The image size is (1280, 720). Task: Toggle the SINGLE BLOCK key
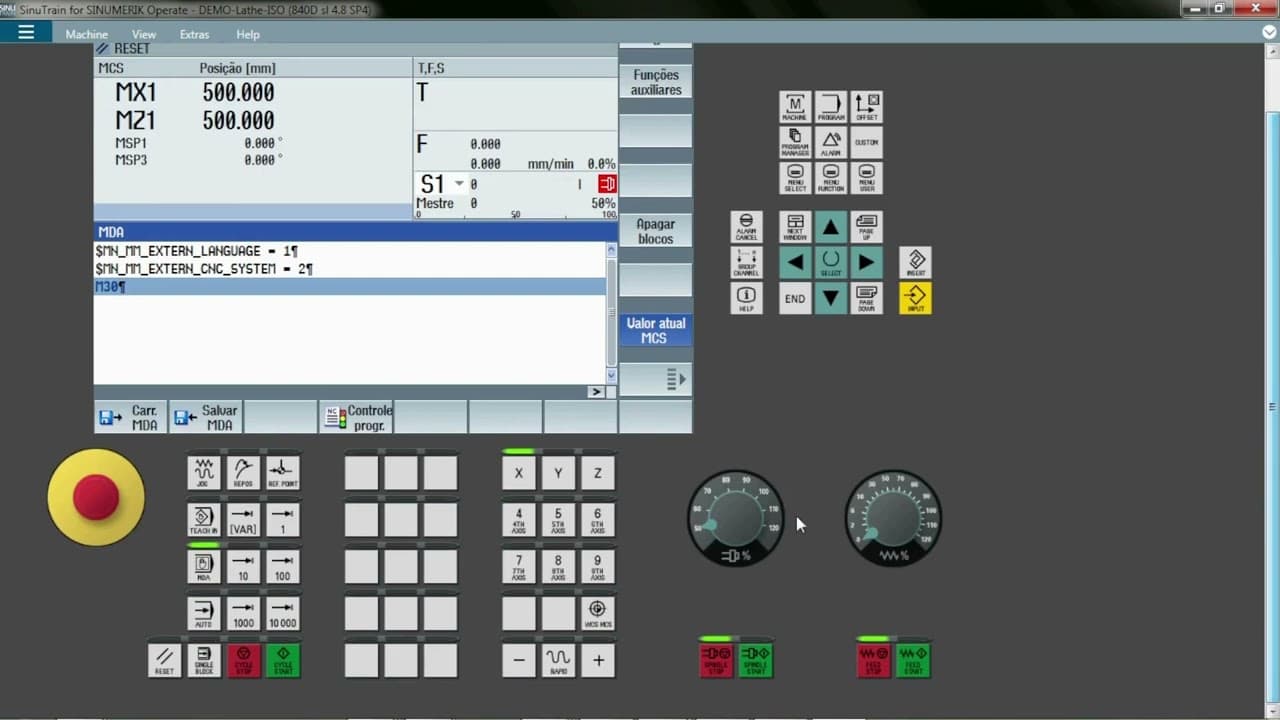(x=204, y=661)
